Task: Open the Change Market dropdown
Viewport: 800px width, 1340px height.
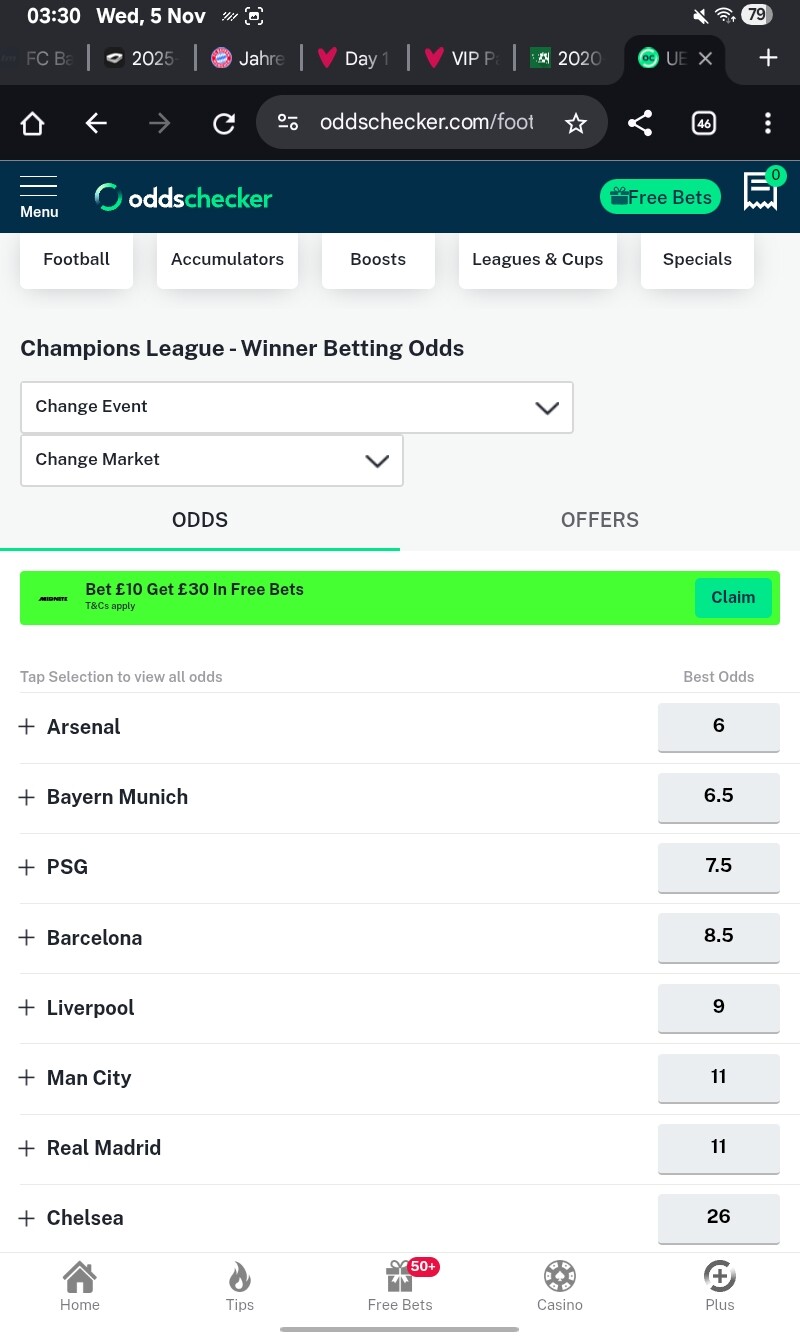Action: pos(212,460)
